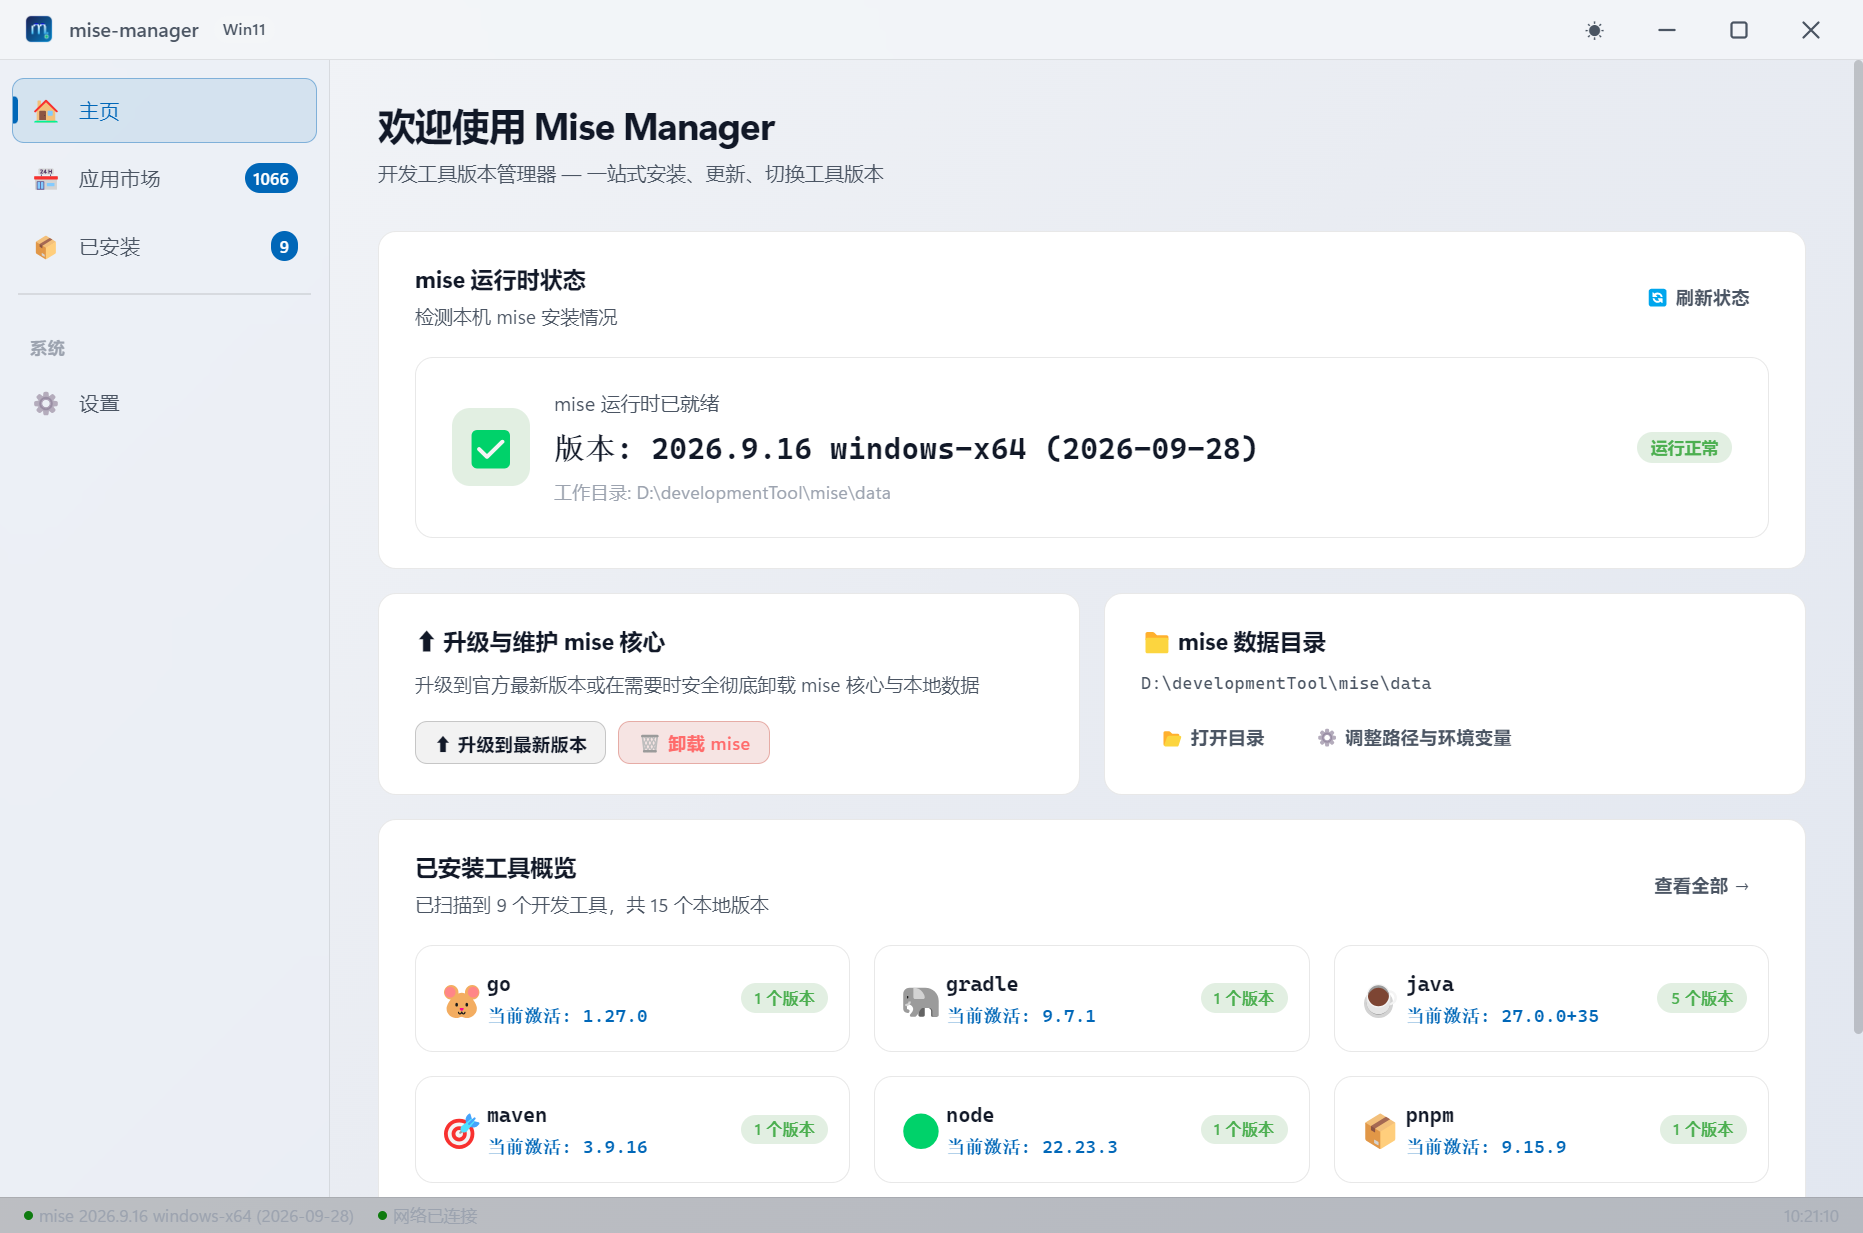Click the go gopher icon
Screen dimensions: 1863x1233
coord(461,999)
